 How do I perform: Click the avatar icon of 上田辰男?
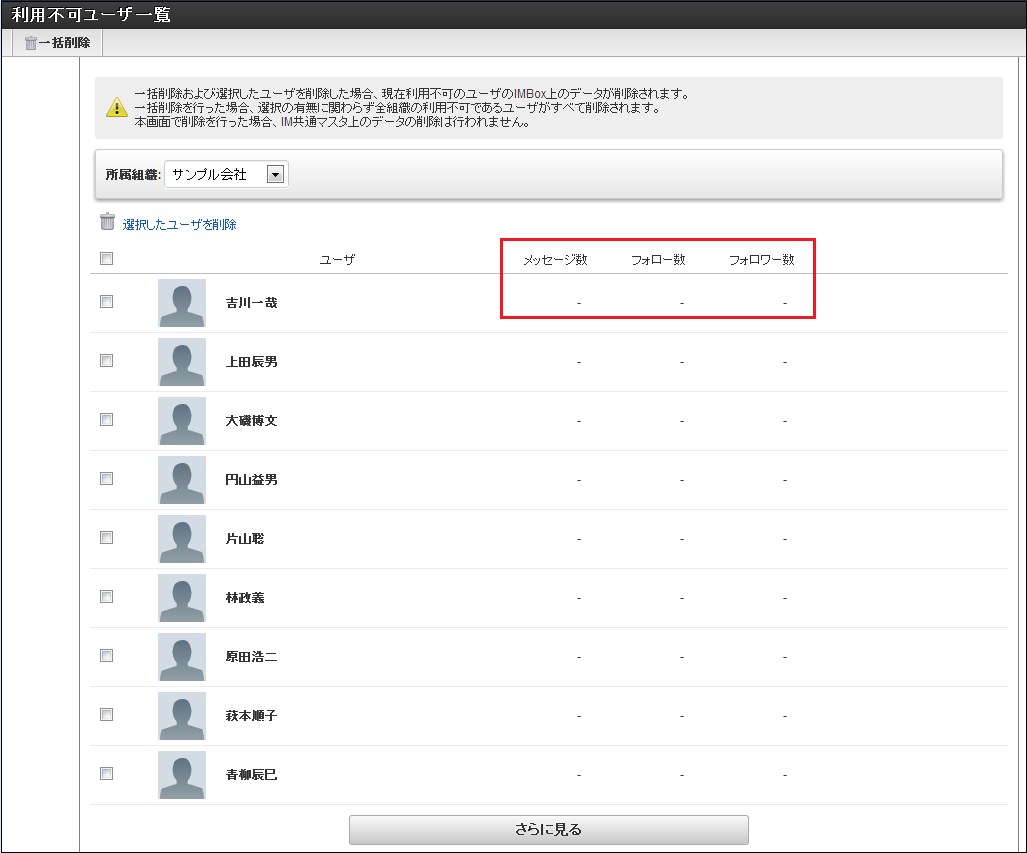182,362
